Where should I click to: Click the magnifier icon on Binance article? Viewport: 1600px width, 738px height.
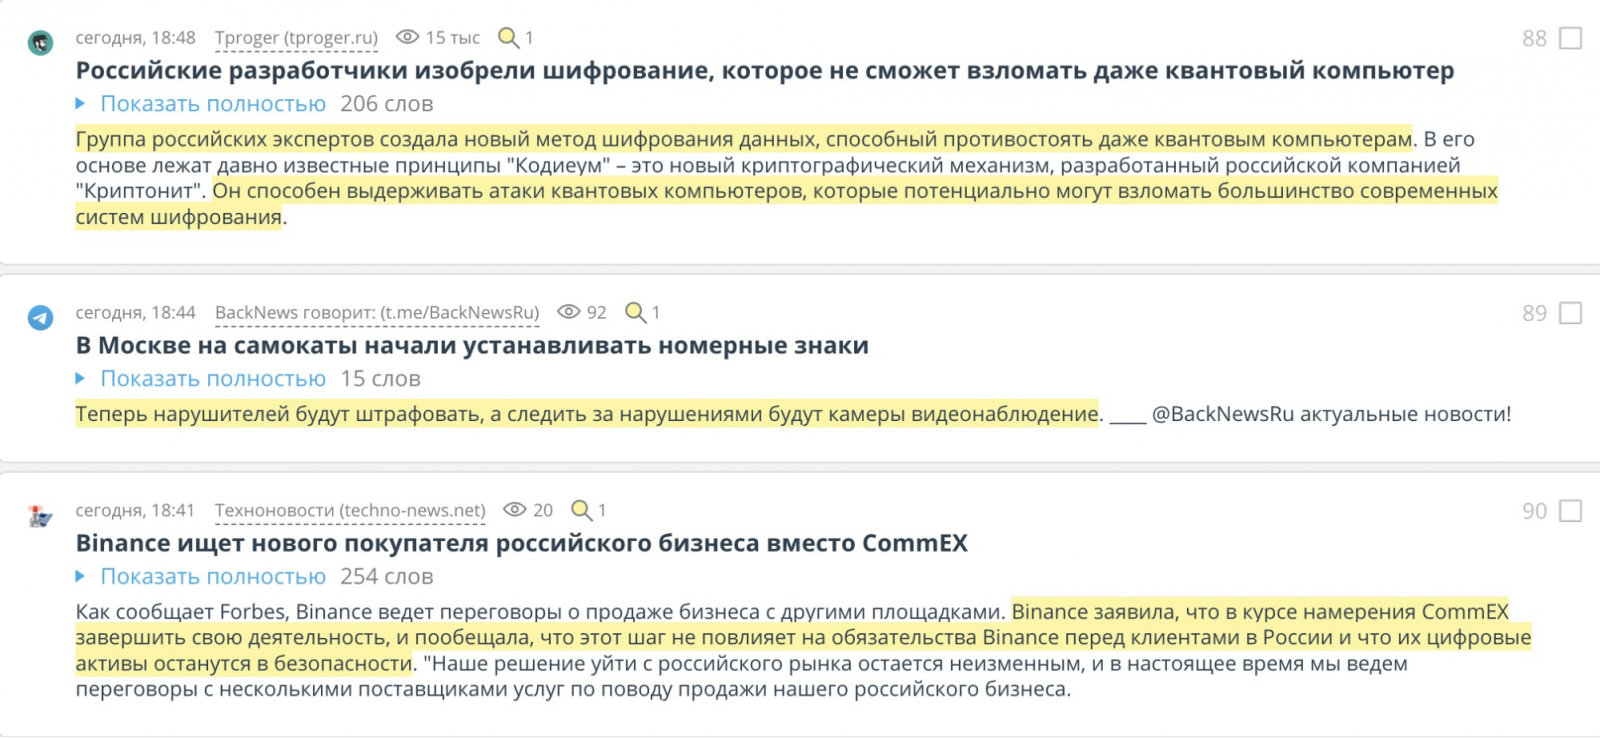point(581,510)
